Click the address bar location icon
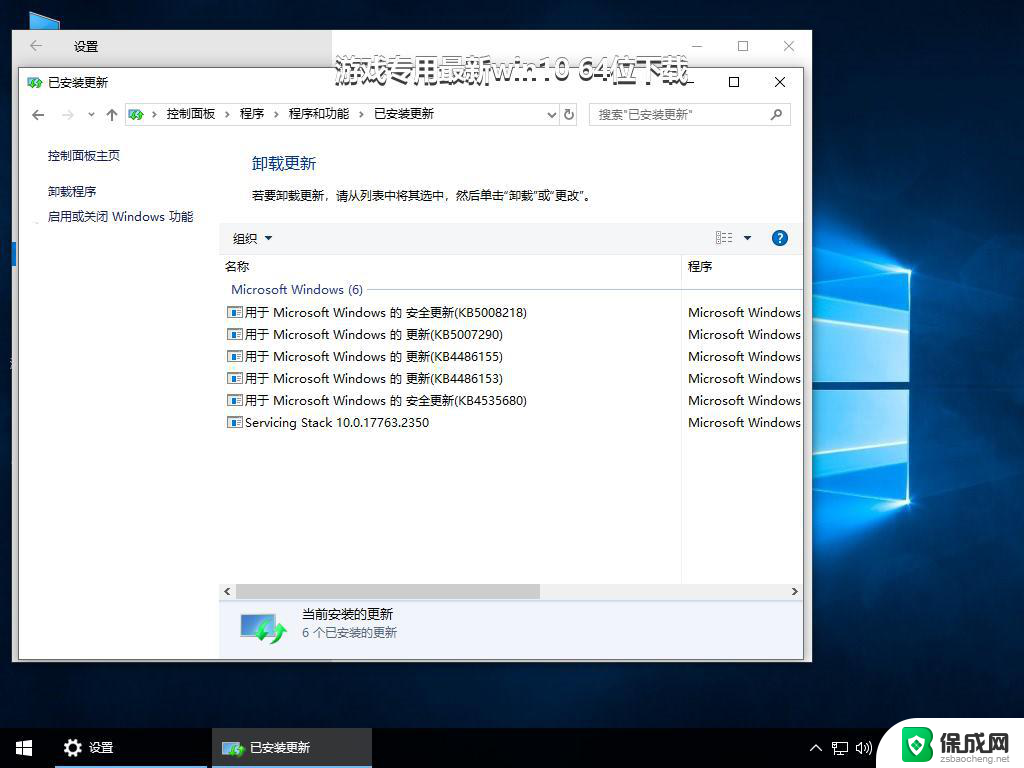Viewport: 1024px width, 768px height. [x=136, y=115]
